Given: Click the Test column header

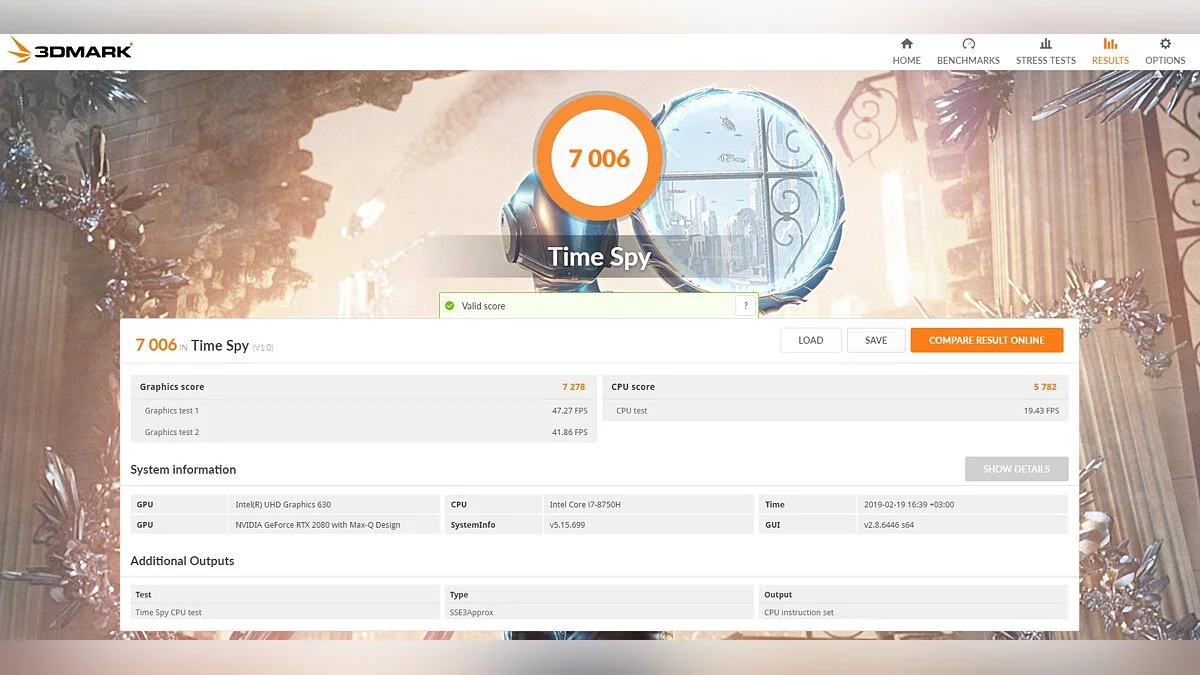Looking at the screenshot, I should (144, 595).
